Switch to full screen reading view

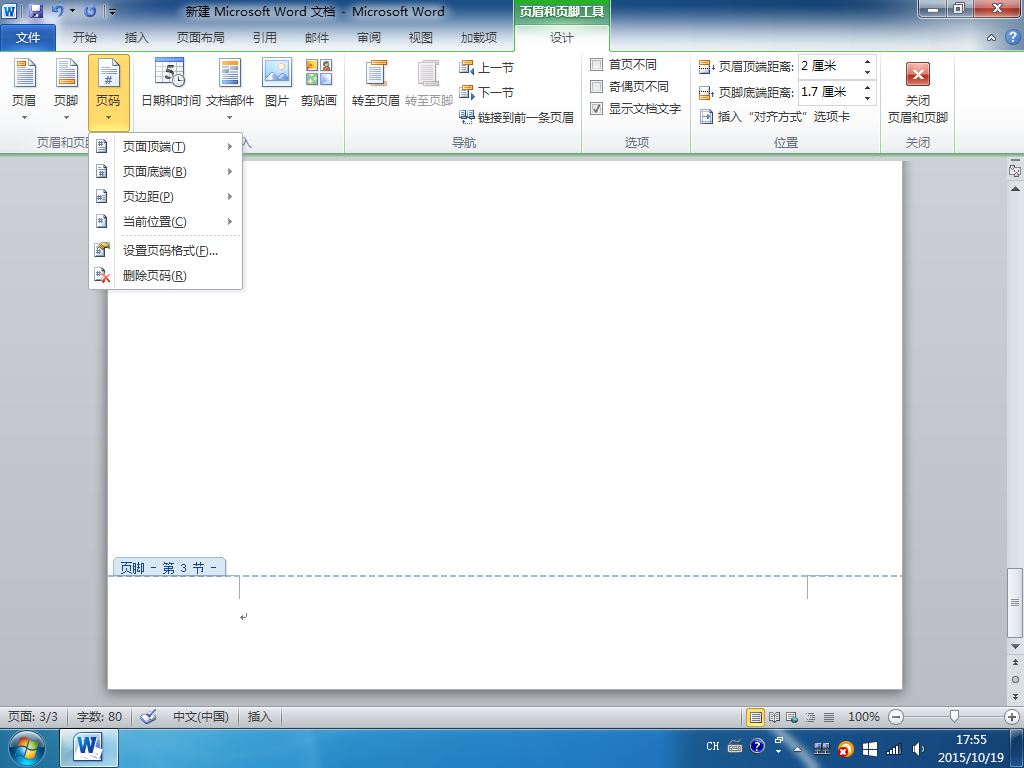pyautogui.click(x=775, y=717)
